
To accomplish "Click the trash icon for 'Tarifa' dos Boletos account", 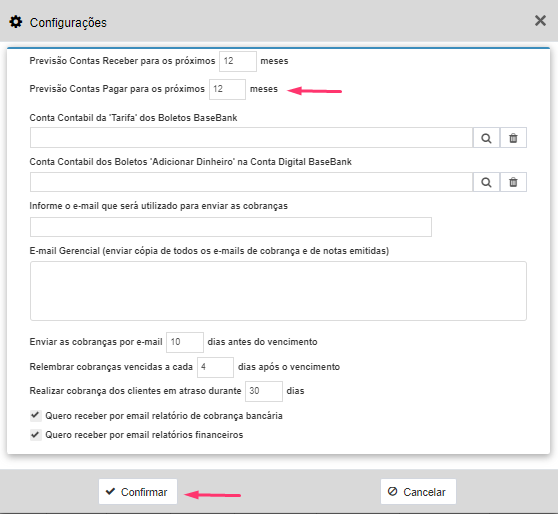I will [513, 138].
